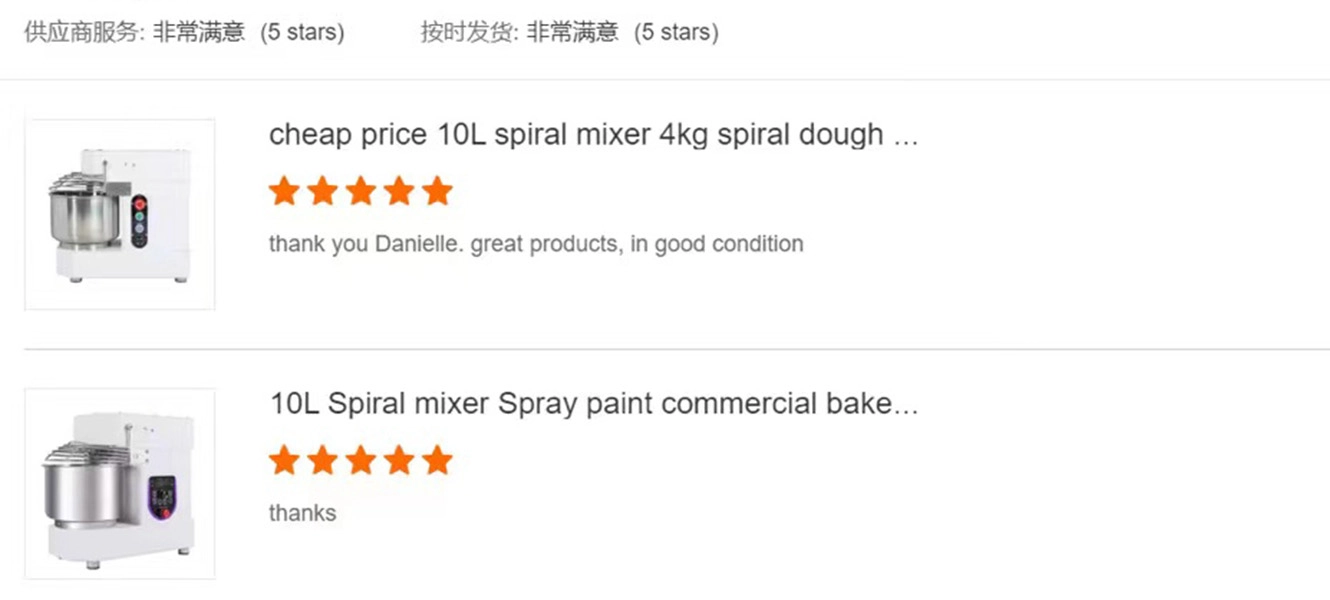Click '(5 stars)' next to 供应商服务

point(302,32)
